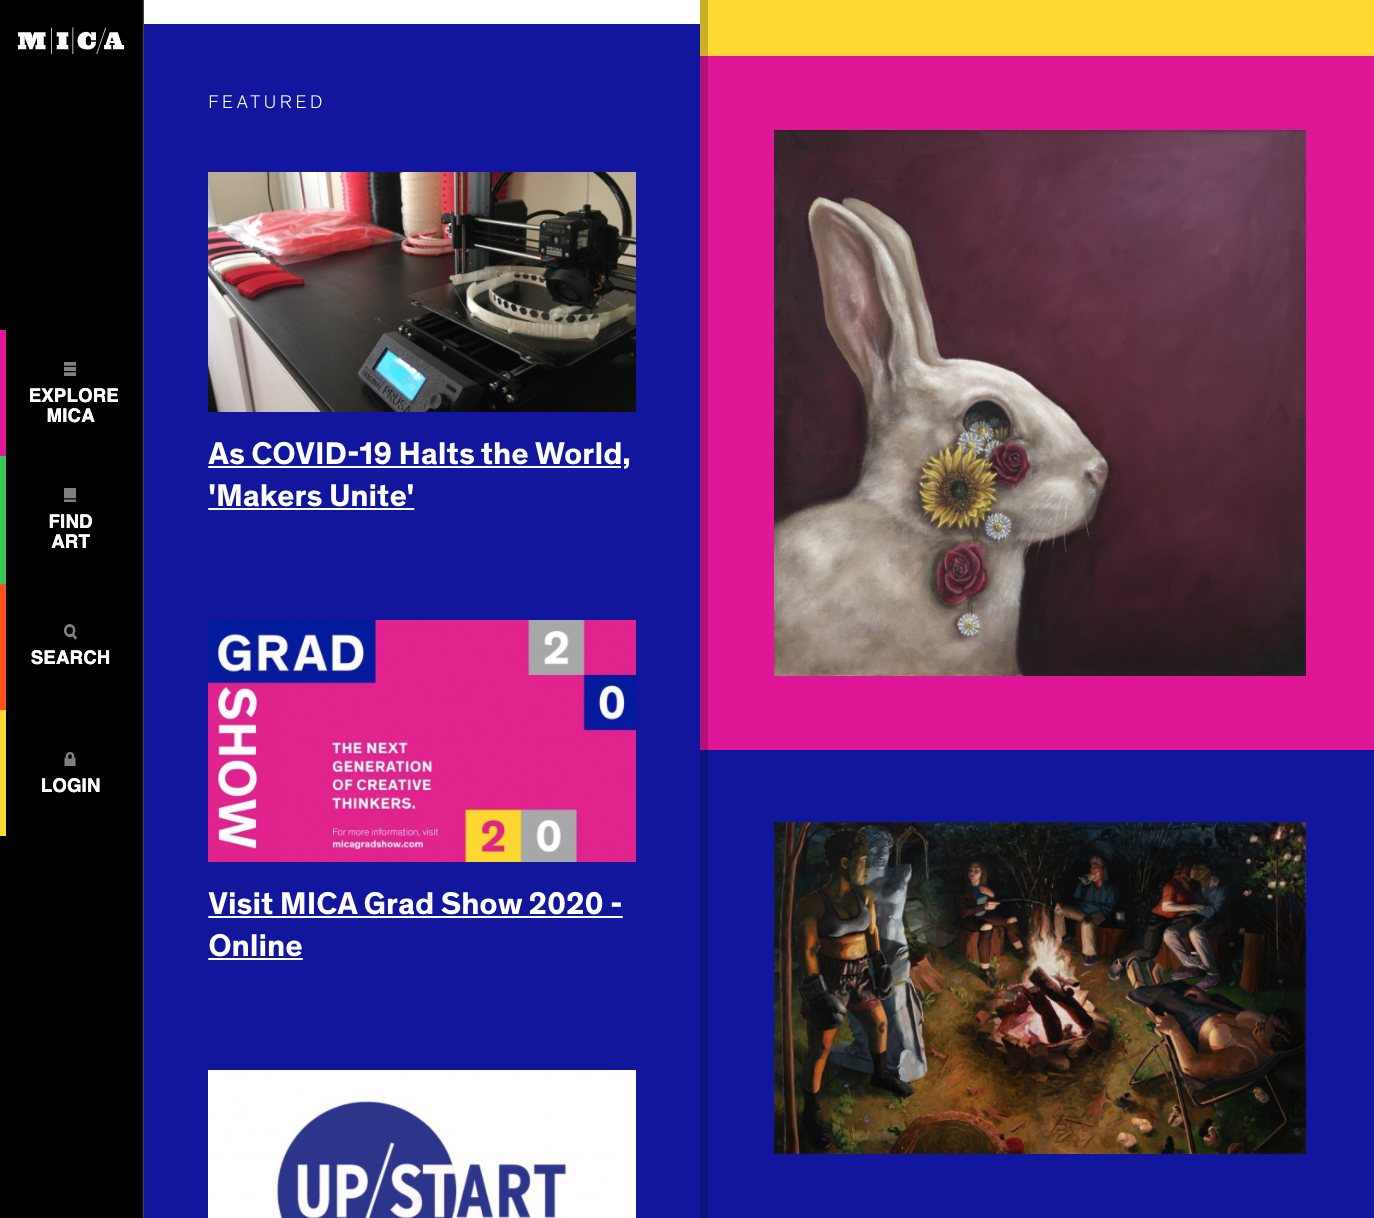View the campfire scene painting
Viewport: 1374px width, 1218px height.
1040,988
